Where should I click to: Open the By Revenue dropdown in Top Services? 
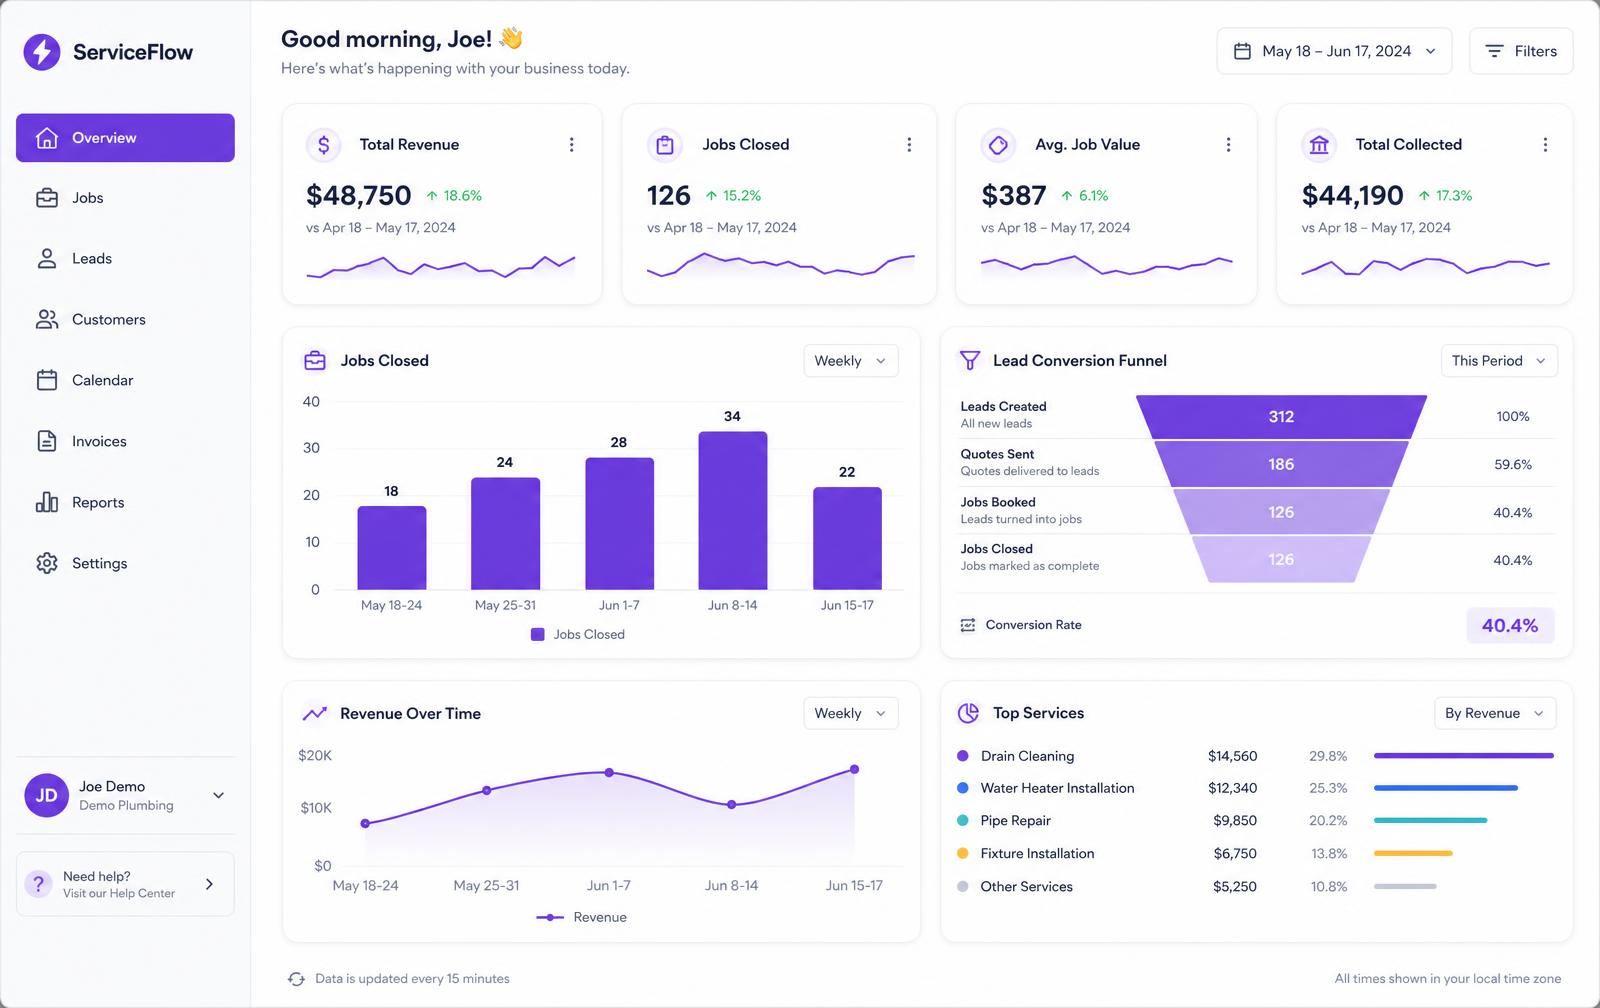pos(1494,713)
